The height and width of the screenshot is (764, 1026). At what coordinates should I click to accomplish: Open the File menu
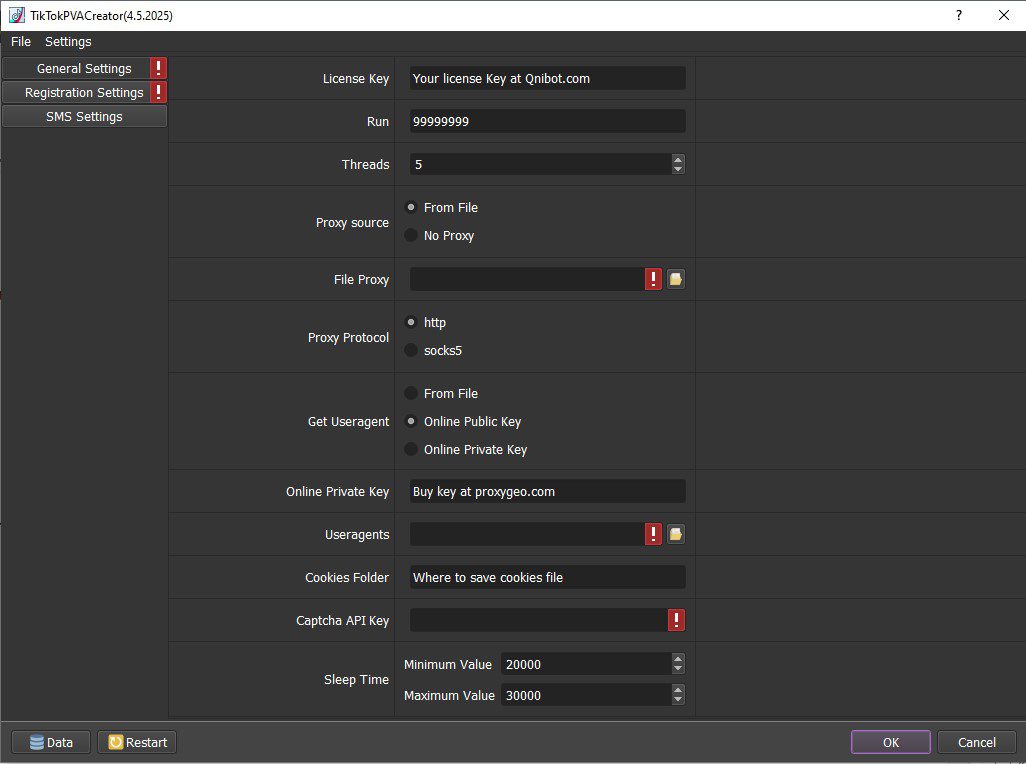[21, 41]
